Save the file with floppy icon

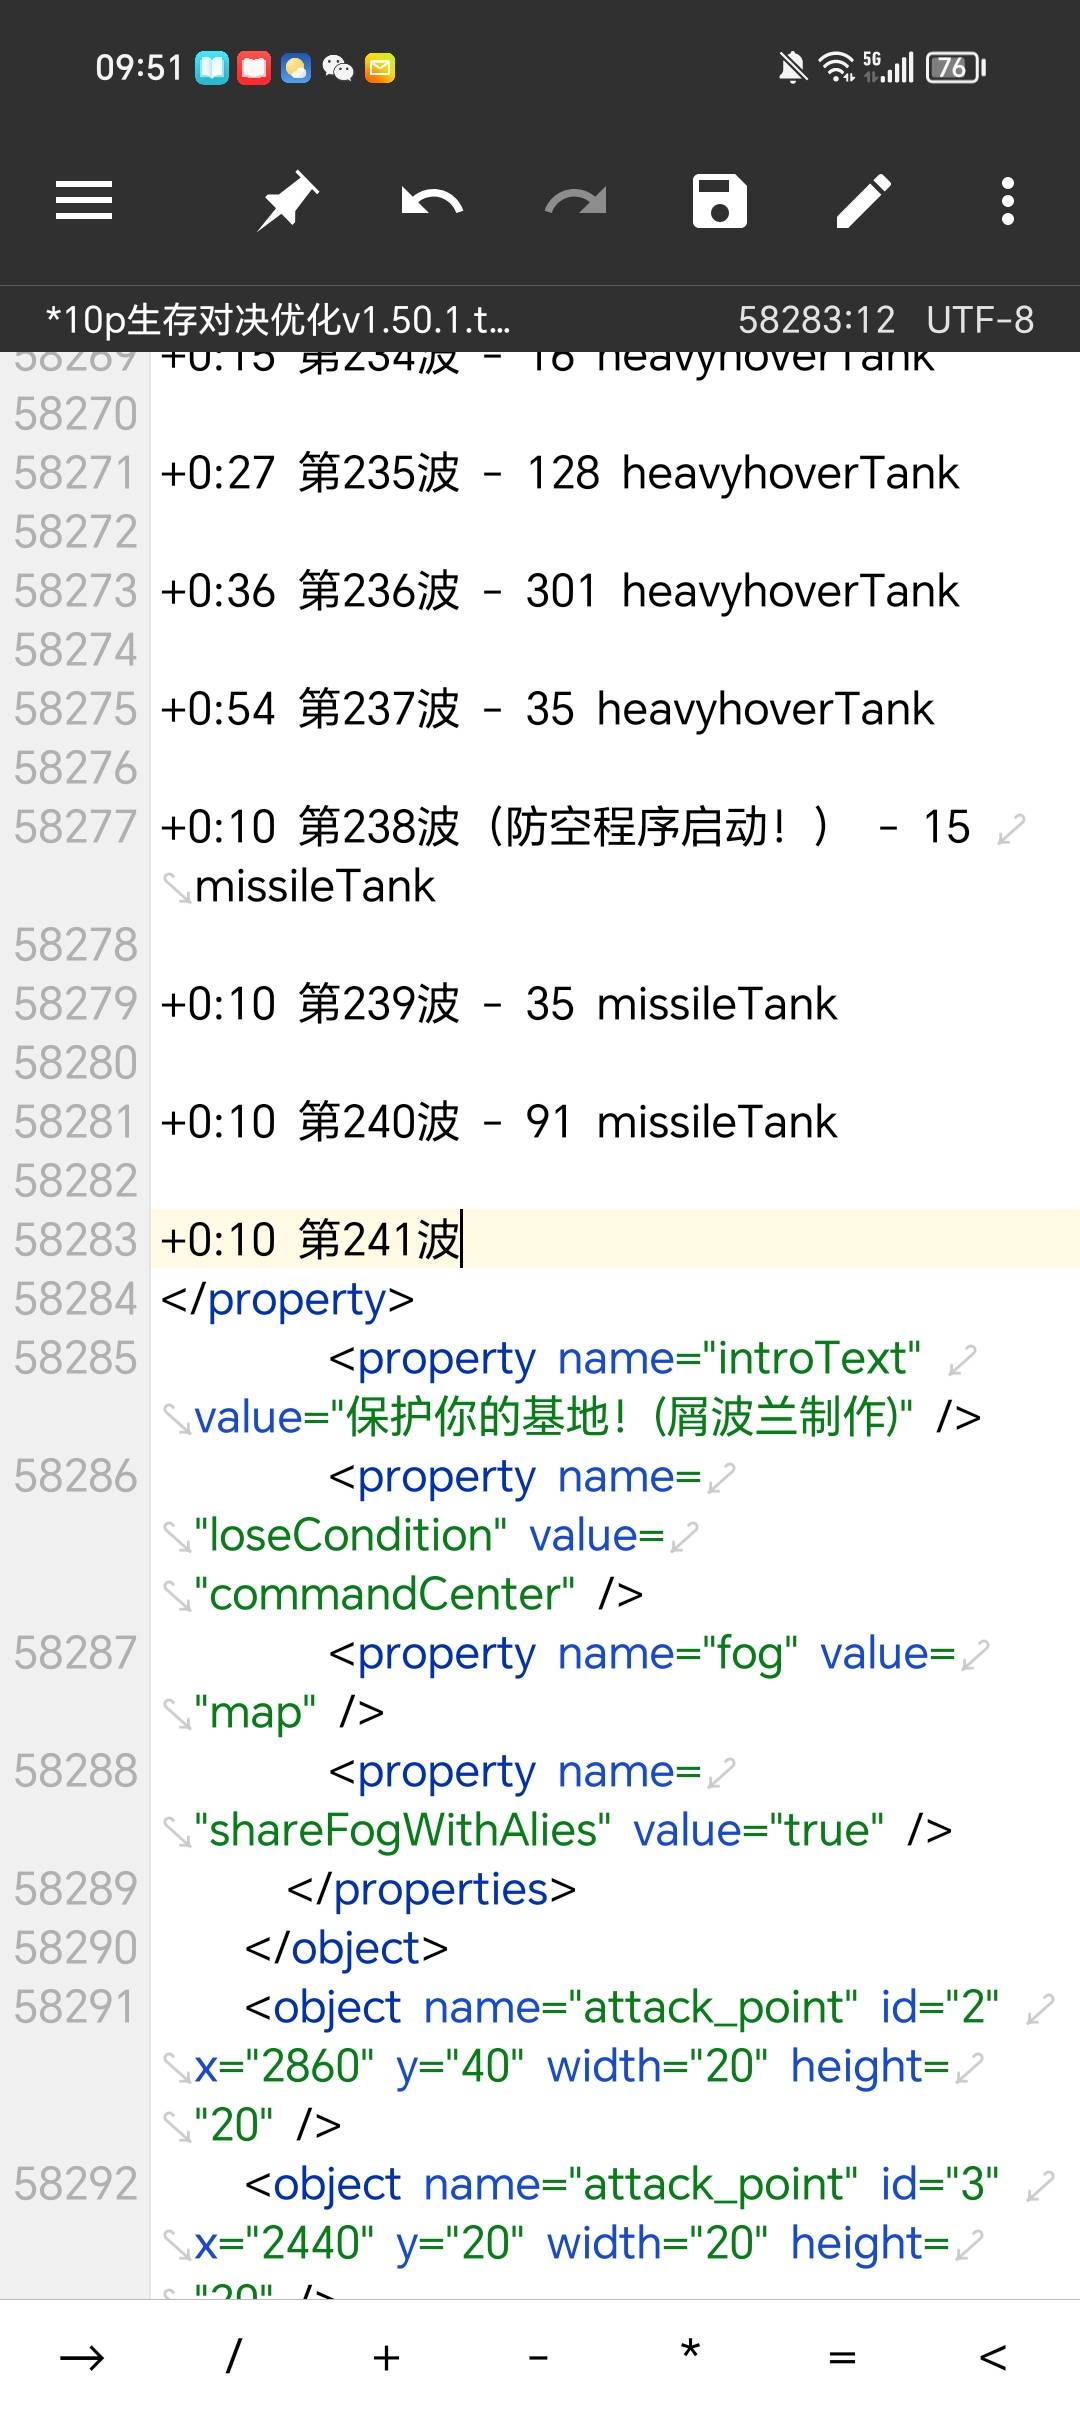coord(719,201)
